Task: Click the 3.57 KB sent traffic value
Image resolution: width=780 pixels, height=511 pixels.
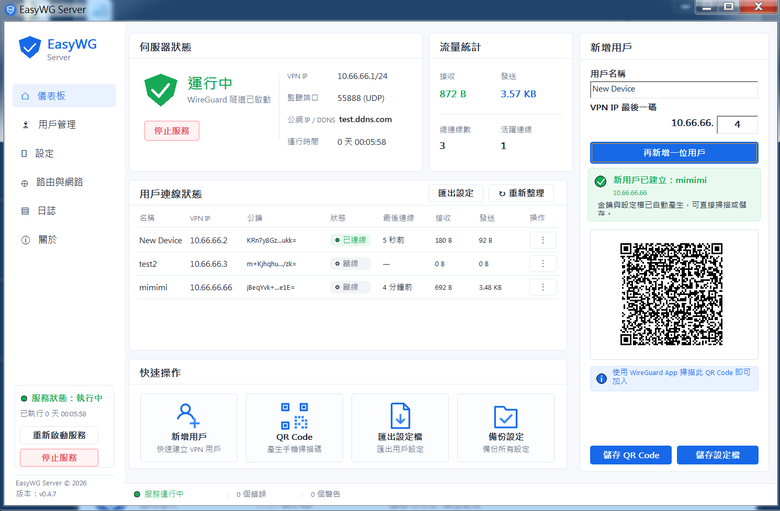Action: coord(518,94)
